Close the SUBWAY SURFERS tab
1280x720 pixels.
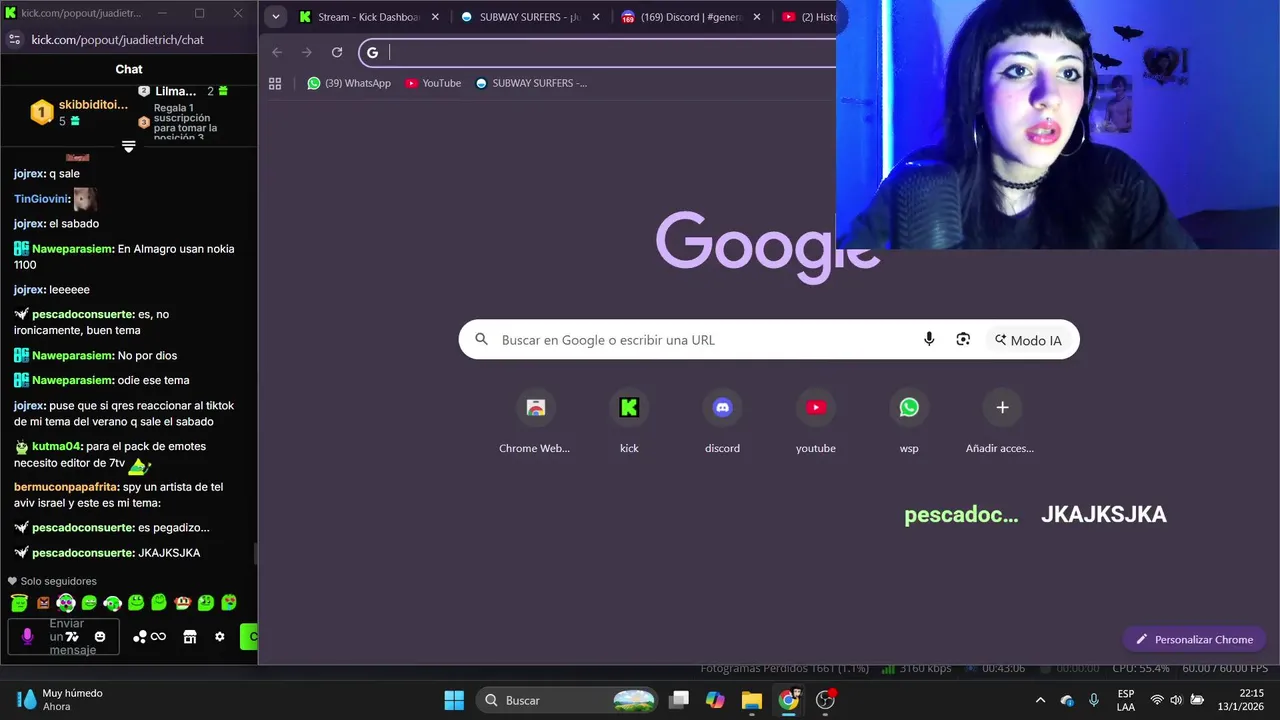(x=596, y=17)
